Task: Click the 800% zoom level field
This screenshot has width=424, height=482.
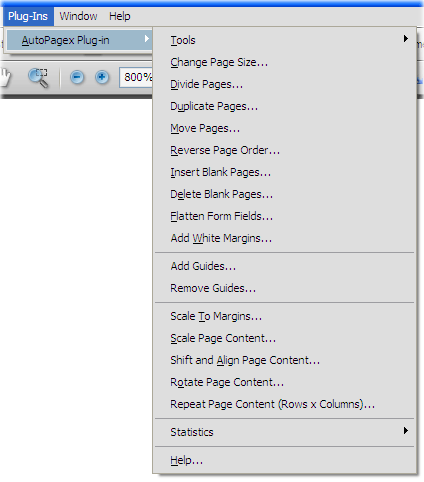Action: pyautogui.click(x=136, y=77)
